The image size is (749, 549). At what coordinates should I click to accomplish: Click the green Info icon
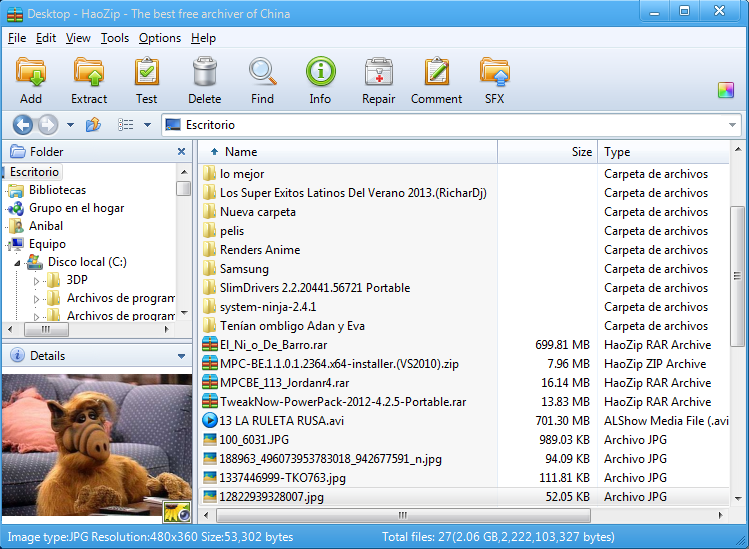click(321, 72)
